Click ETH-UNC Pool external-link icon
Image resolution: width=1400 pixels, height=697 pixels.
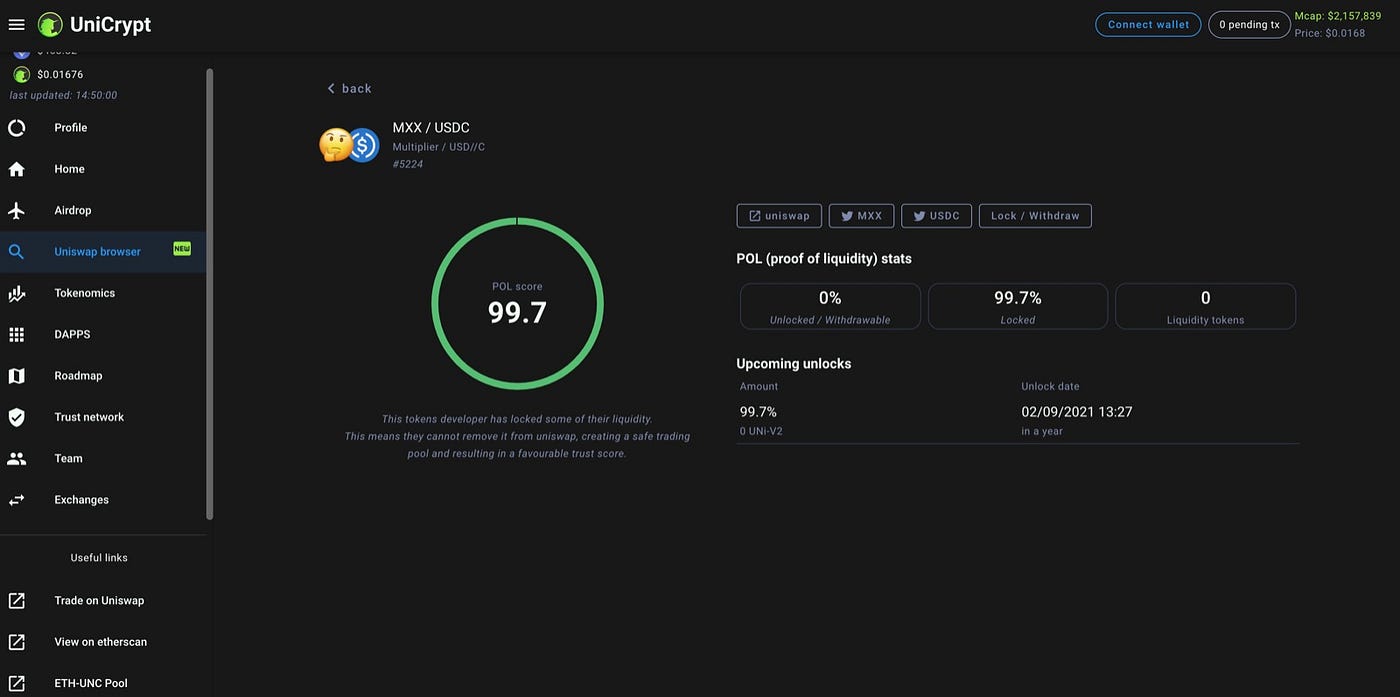coord(16,683)
